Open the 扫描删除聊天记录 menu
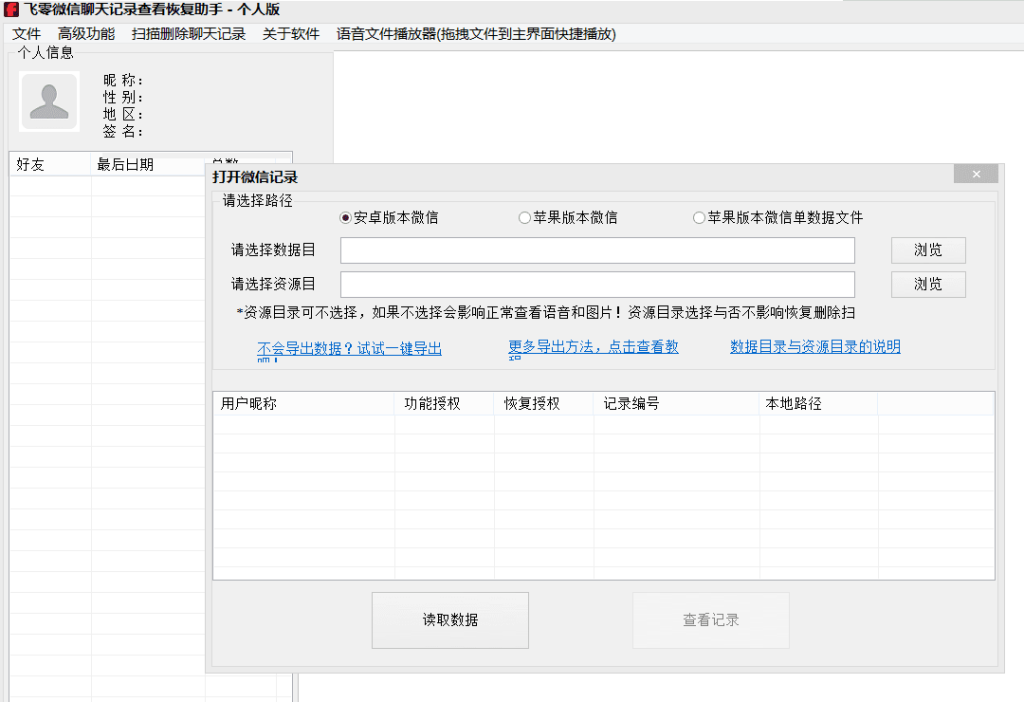1024x702 pixels. point(189,33)
